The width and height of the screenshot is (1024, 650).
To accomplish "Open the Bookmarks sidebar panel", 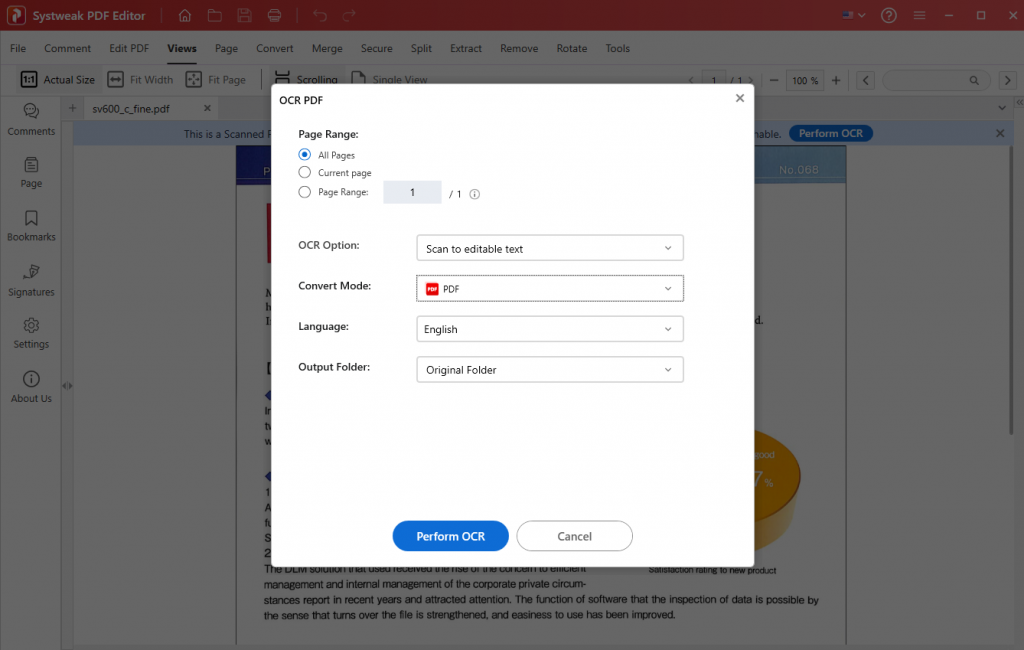I will click(x=31, y=226).
